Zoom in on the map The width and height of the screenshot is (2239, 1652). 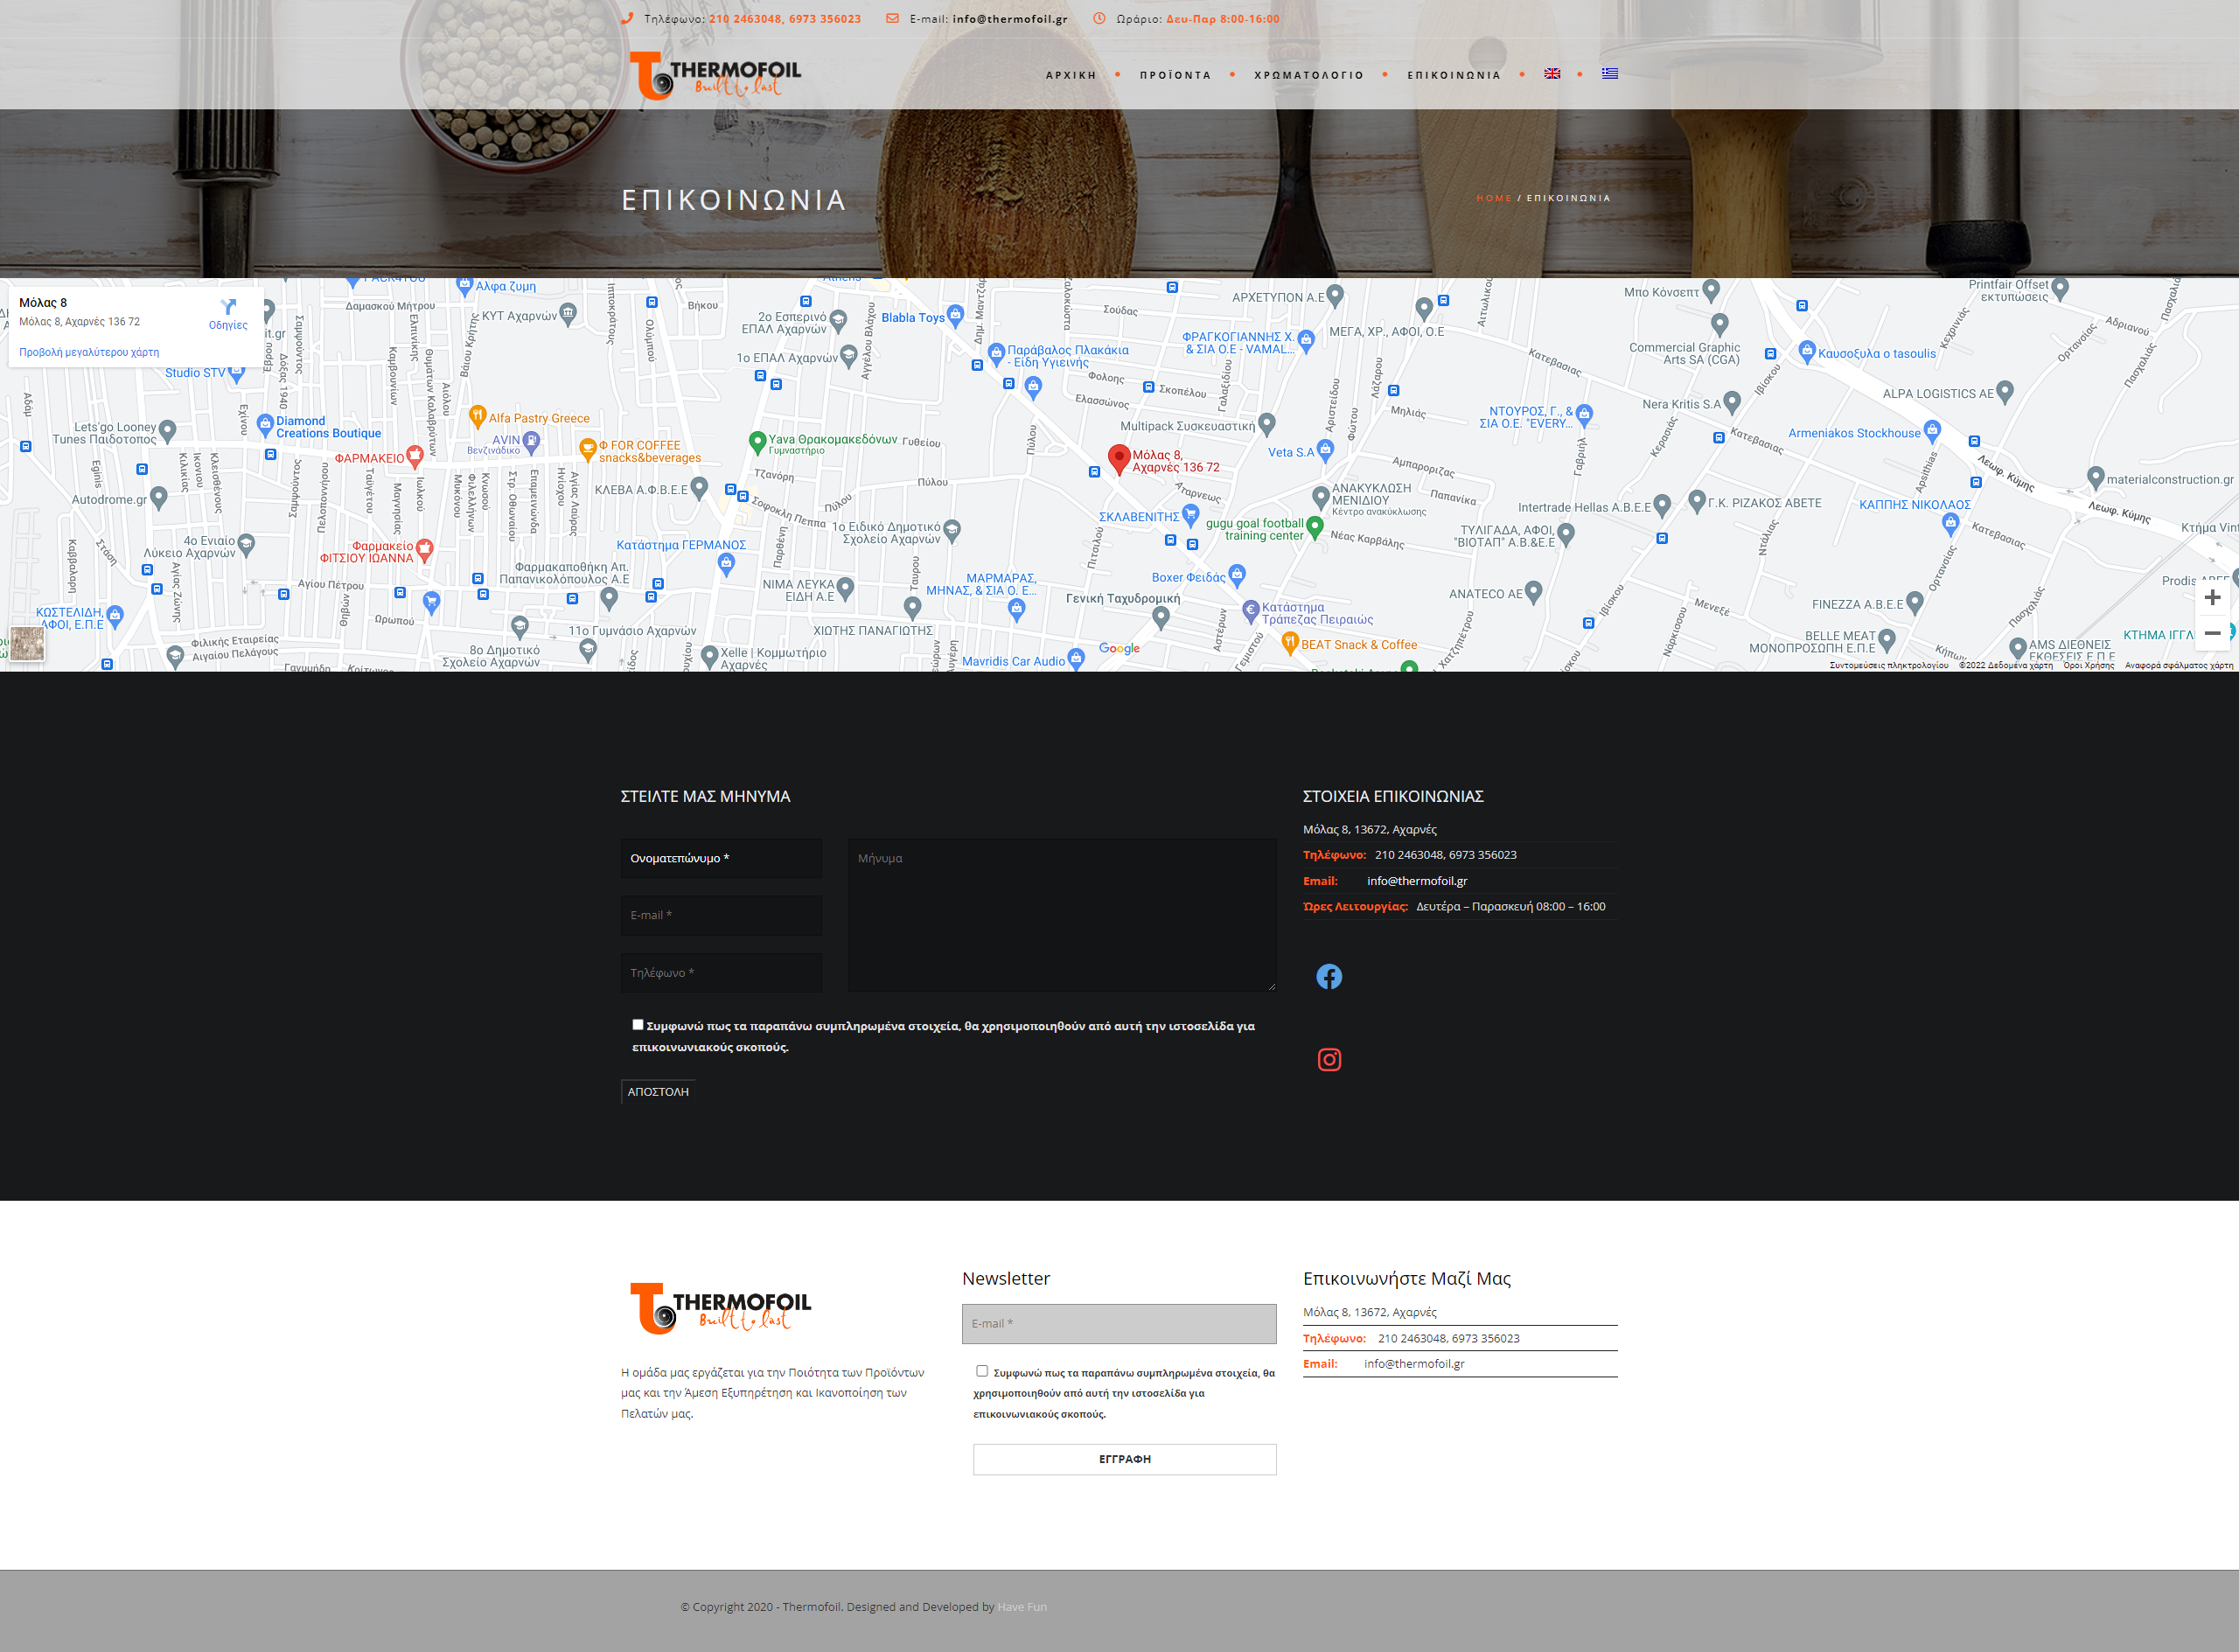tap(2212, 597)
